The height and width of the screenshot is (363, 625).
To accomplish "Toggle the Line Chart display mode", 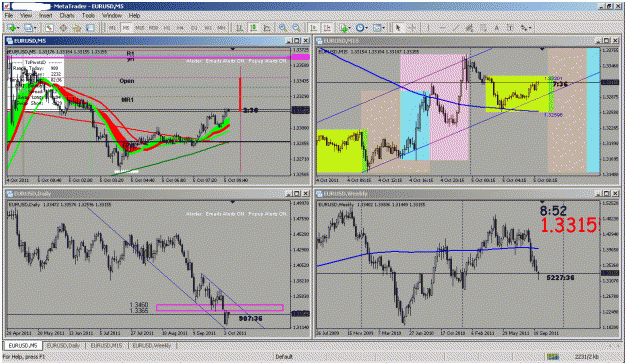I will (x=267, y=27).
